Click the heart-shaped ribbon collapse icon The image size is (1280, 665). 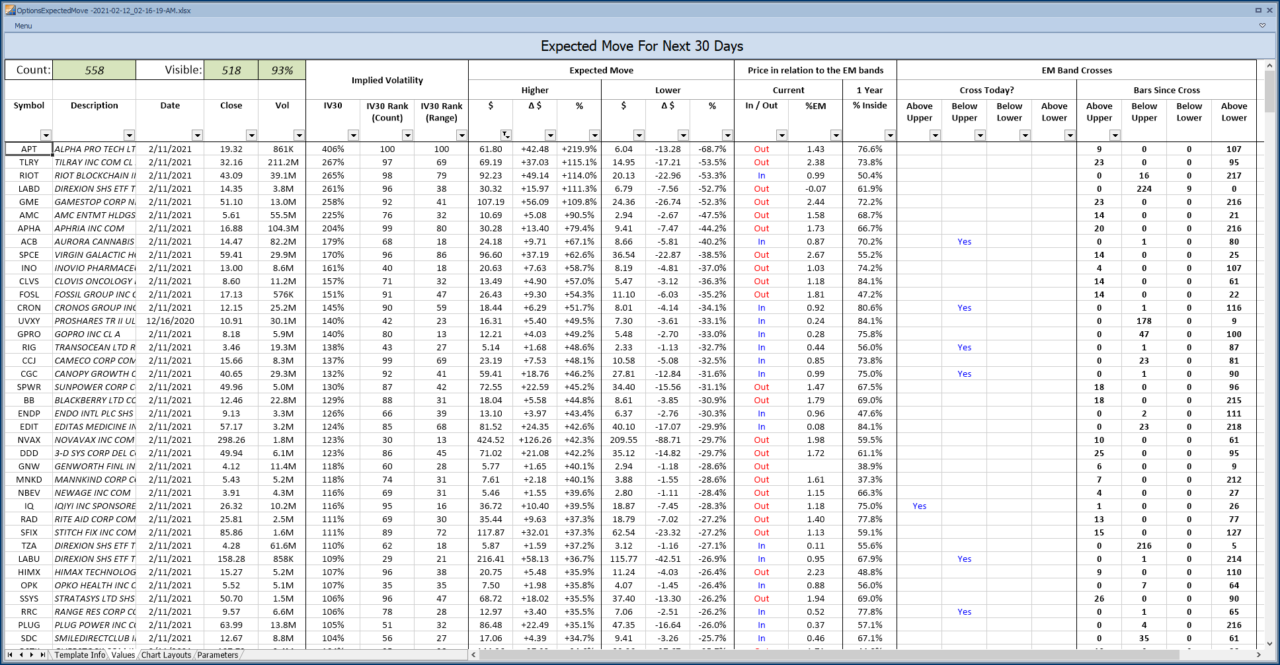point(1263,25)
